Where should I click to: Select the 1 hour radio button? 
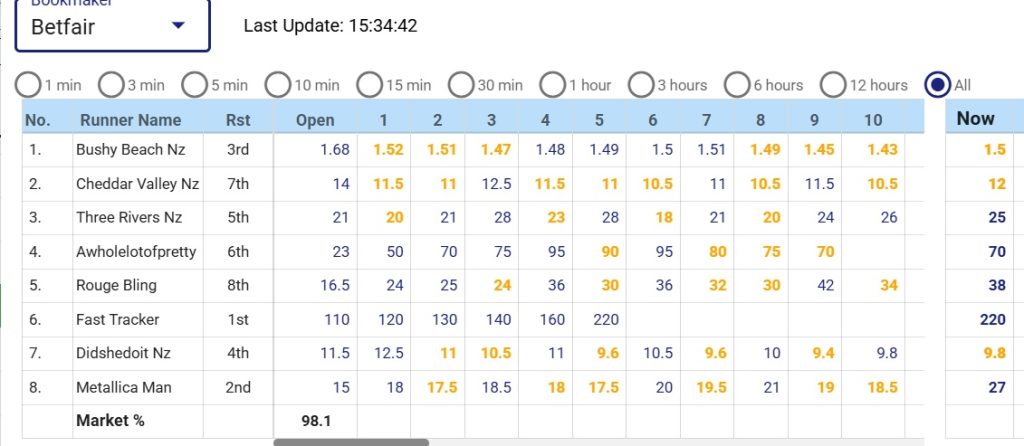(553, 85)
